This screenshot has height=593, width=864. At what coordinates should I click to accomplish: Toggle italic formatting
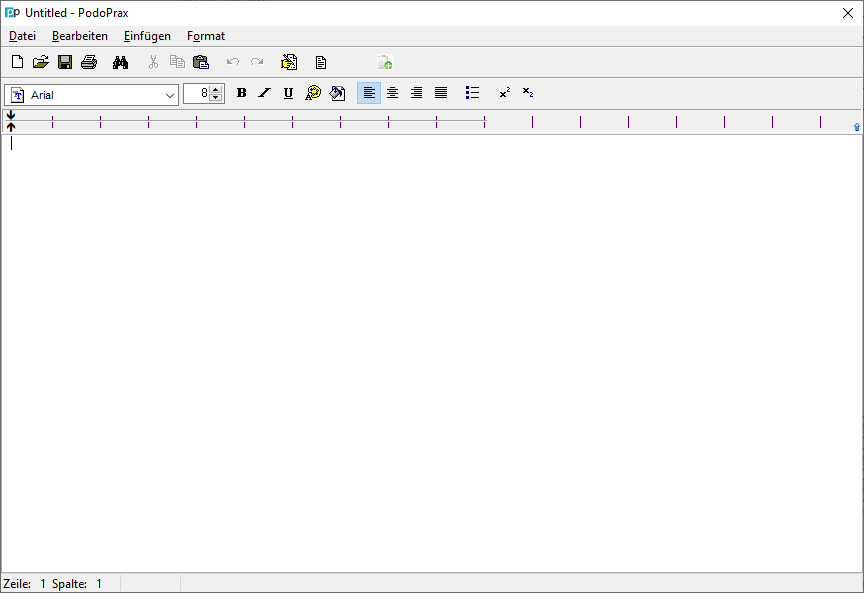click(x=265, y=93)
